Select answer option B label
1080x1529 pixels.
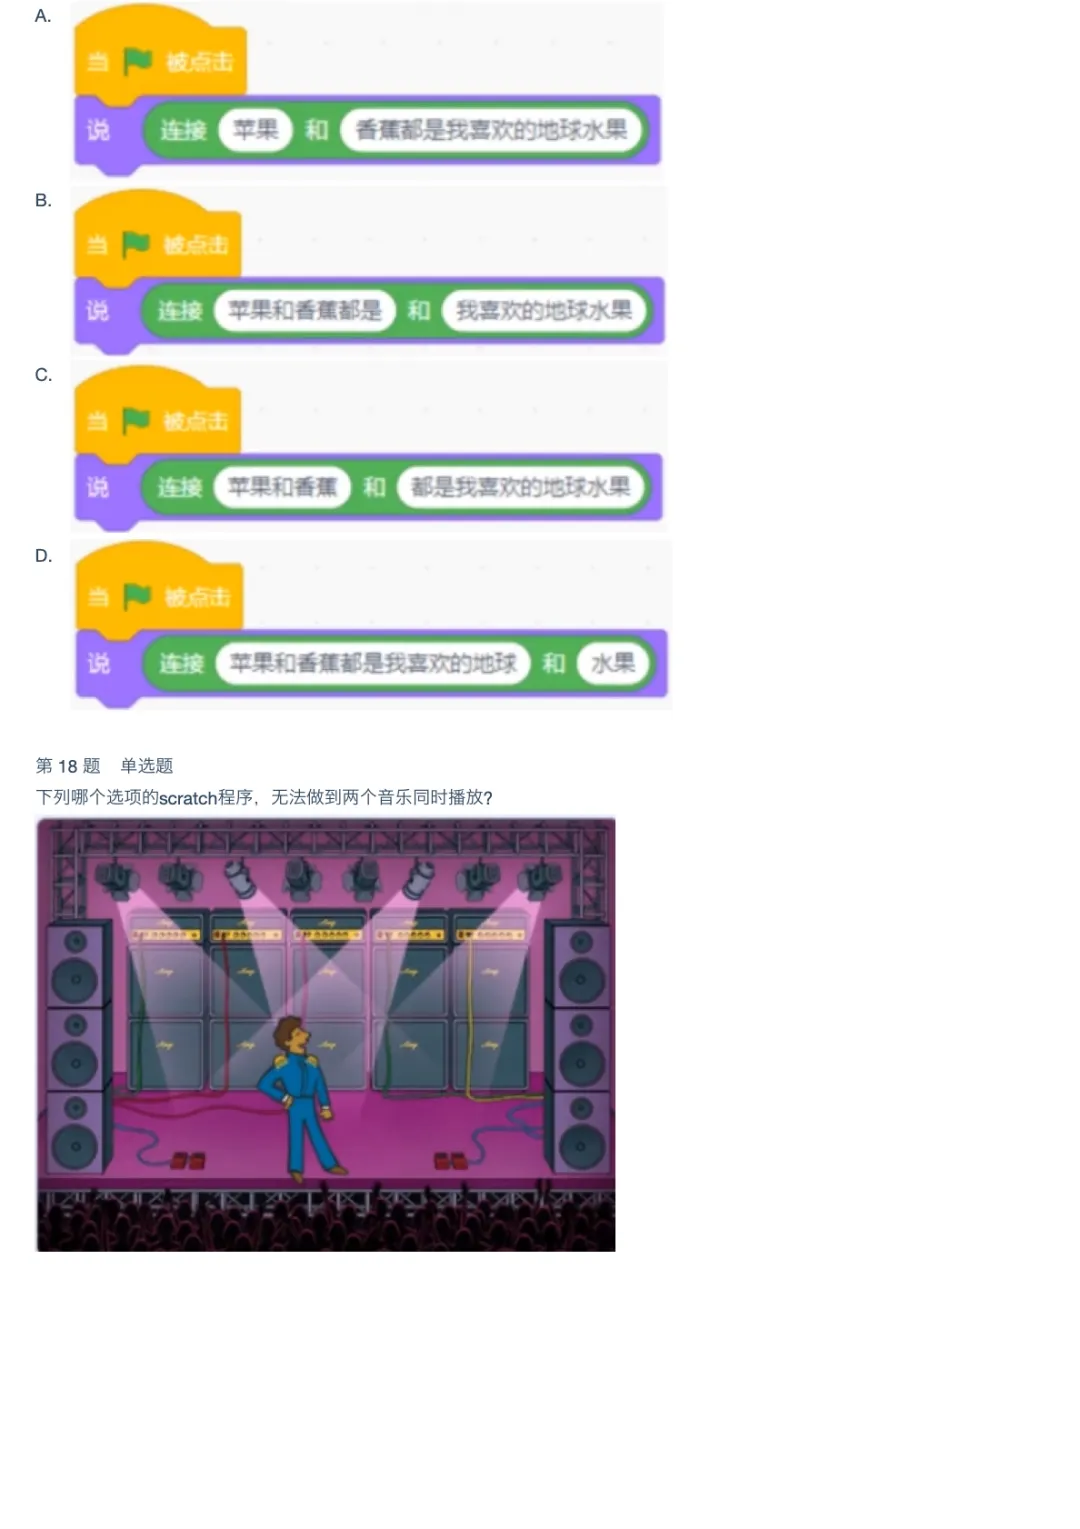pos(43,200)
